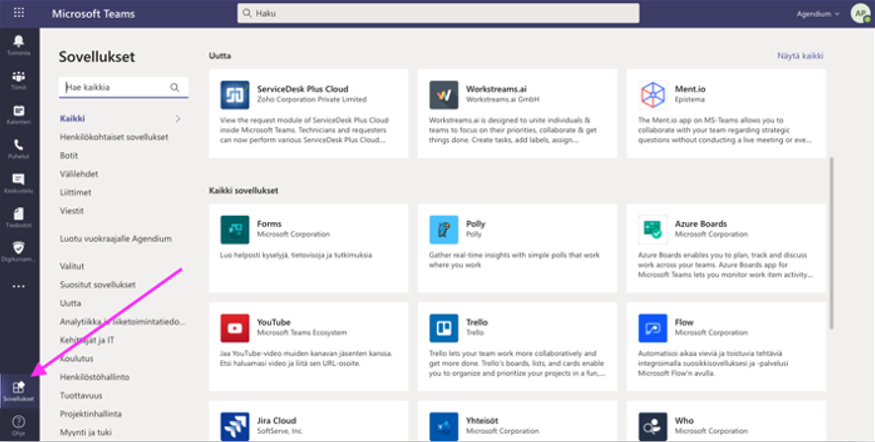Click the Workstreams.ai title text
The height and width of the screenshot is (442, 875).
pyautogui.click(x=496, y=89)
